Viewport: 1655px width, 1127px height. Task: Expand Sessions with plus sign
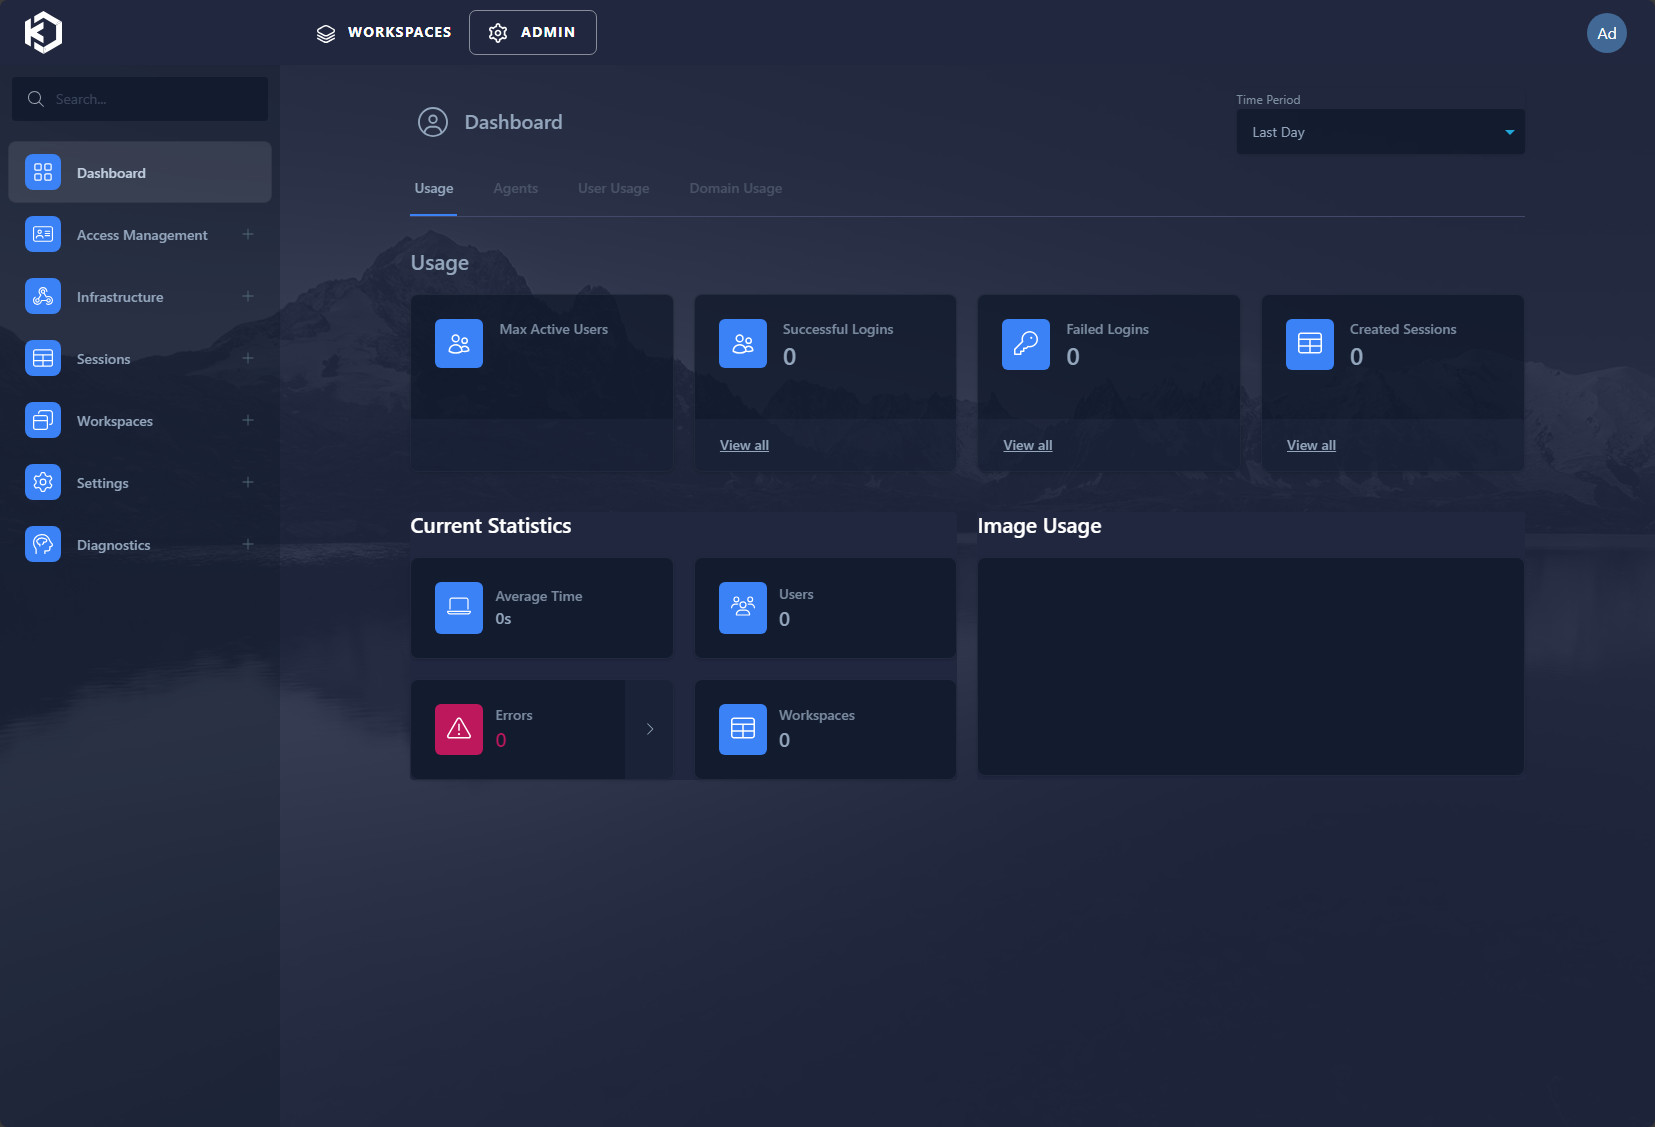pos(248,359)
